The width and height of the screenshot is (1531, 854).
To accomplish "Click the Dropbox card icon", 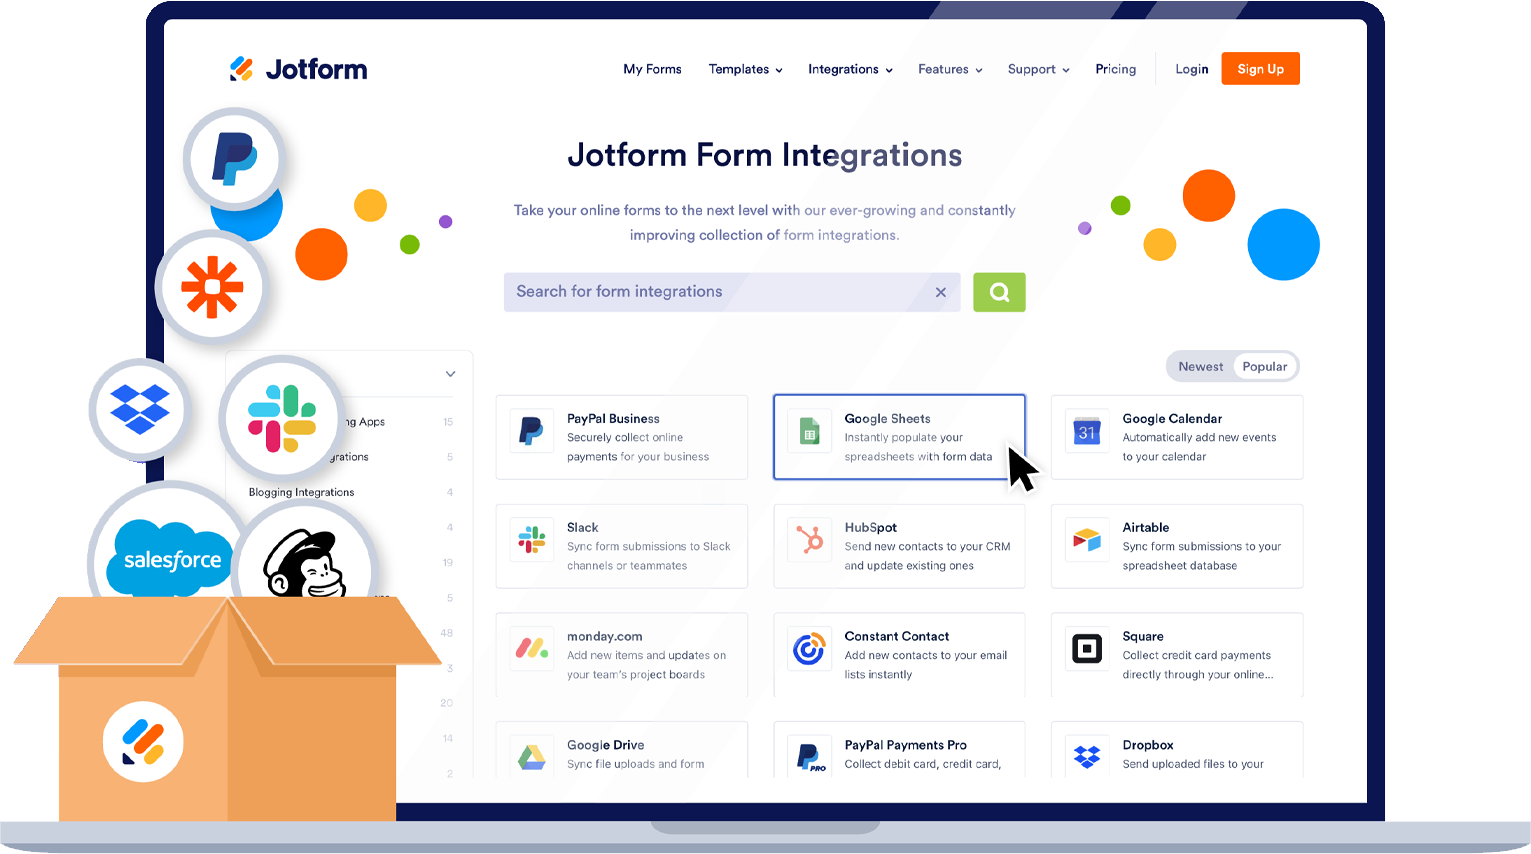I will click(1087, 757).
